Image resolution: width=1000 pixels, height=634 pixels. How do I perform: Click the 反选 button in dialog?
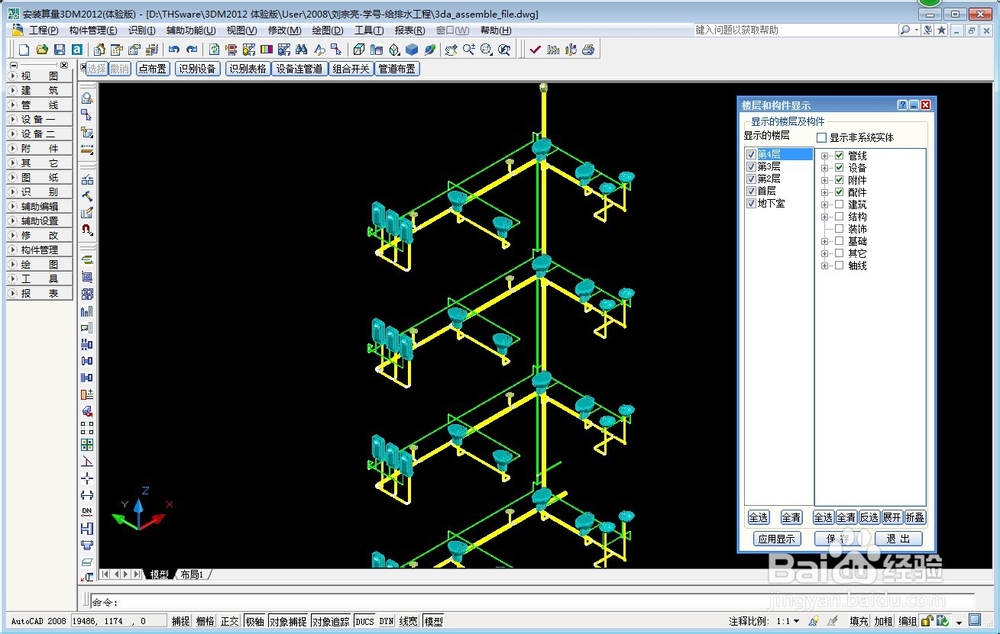(x=869, y=517)
